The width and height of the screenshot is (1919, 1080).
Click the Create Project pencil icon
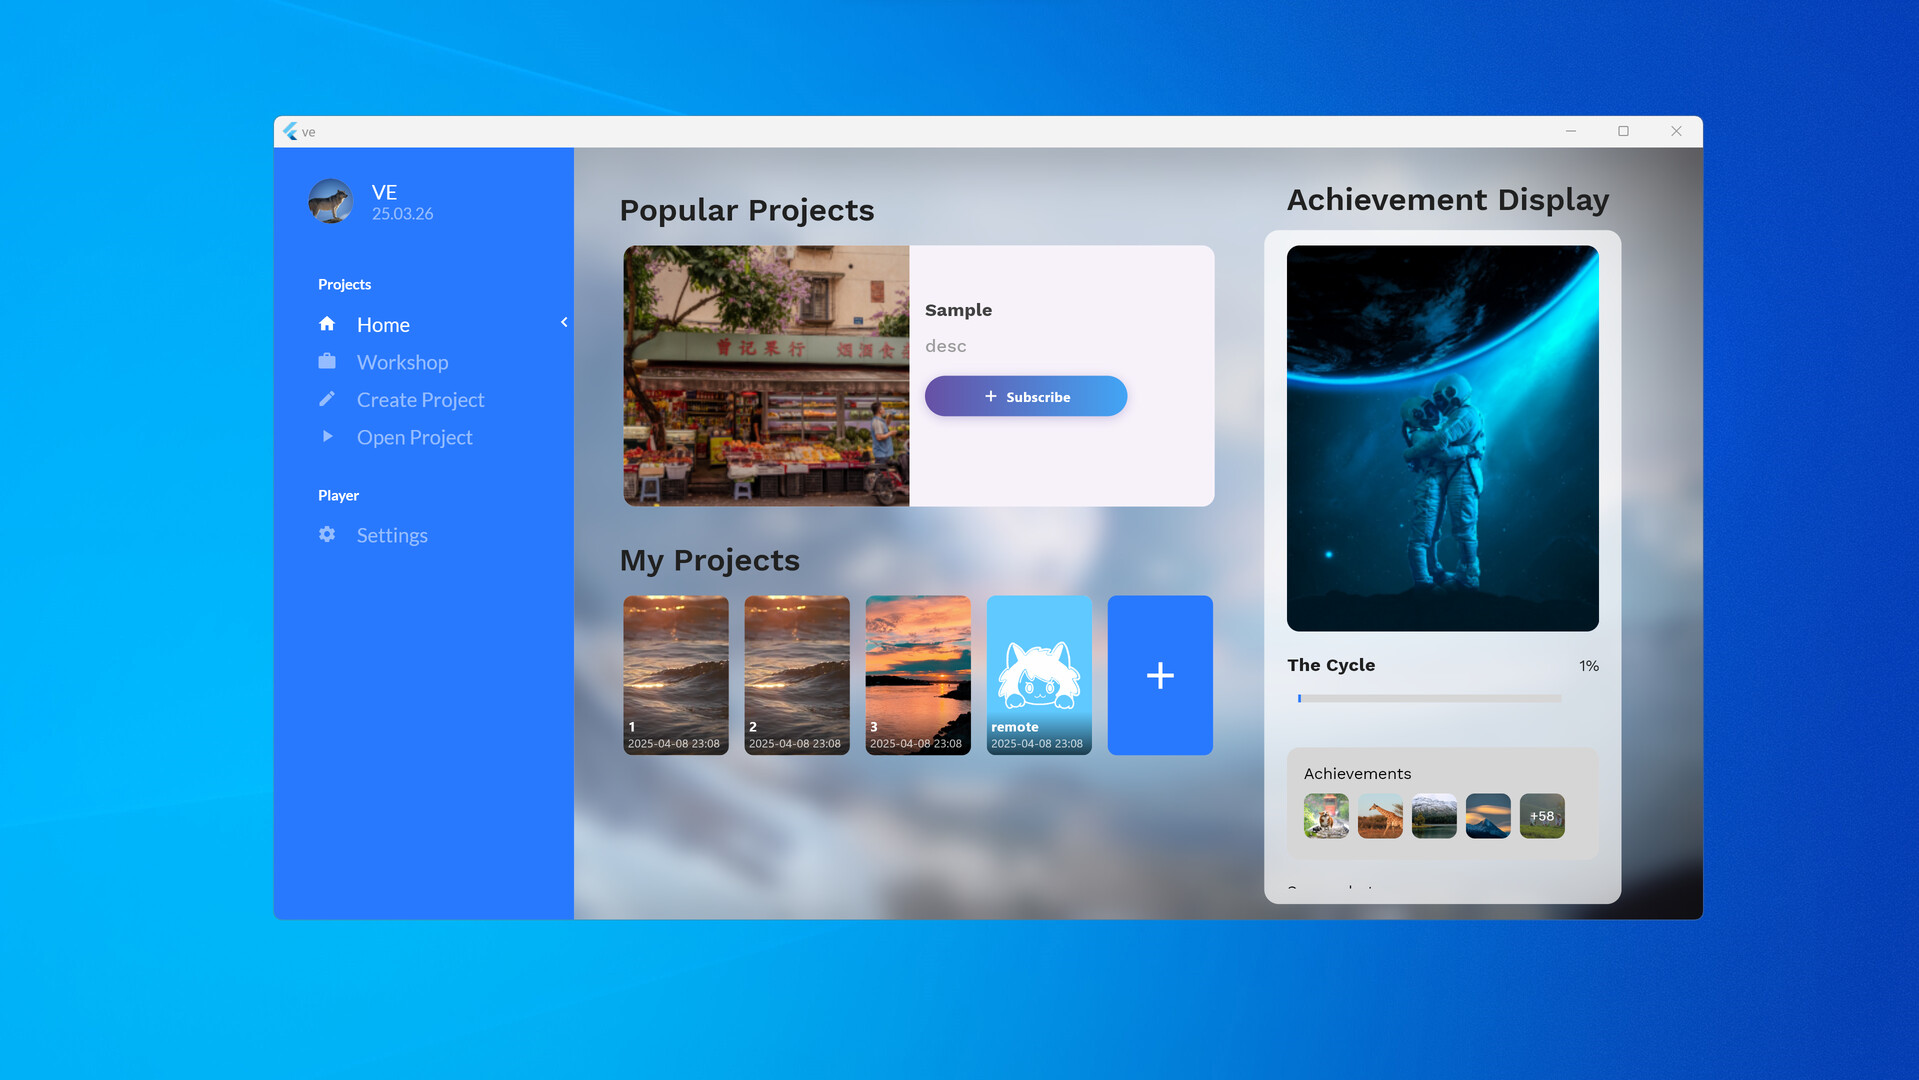click(x=327, y=399)
